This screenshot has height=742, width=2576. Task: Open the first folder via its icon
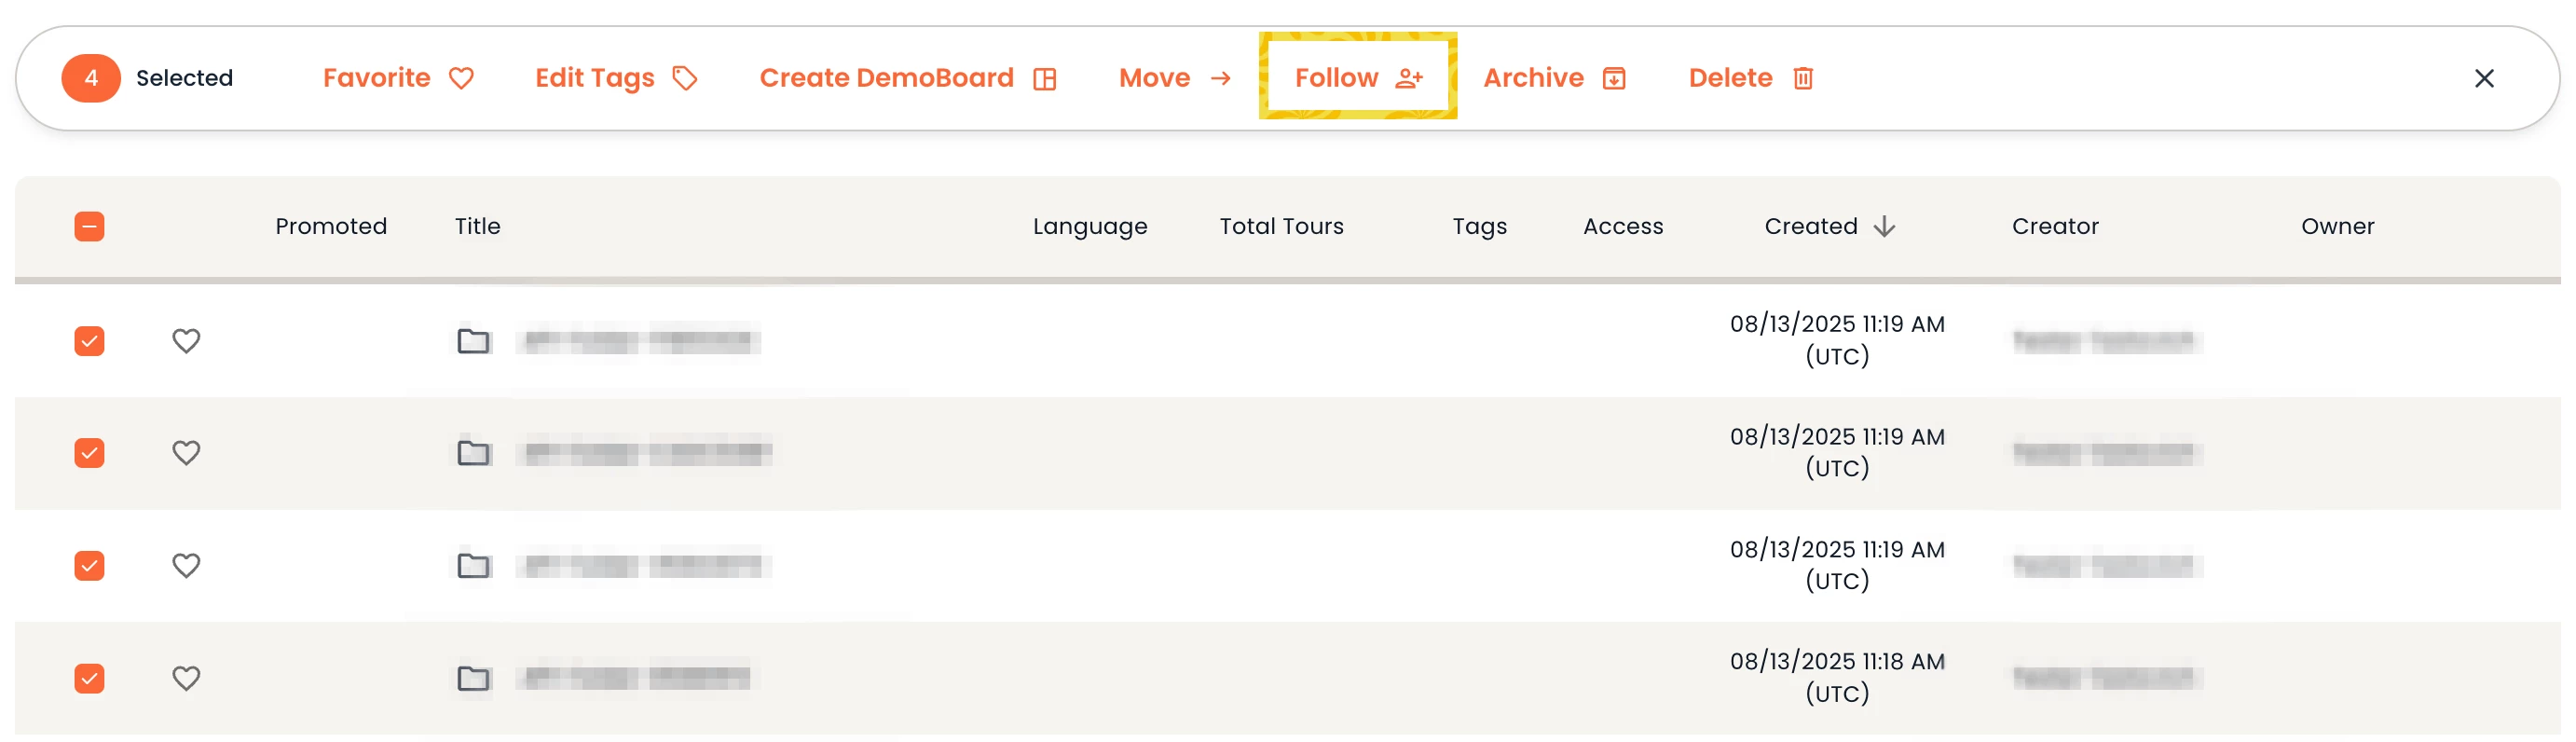coord(473,341)
